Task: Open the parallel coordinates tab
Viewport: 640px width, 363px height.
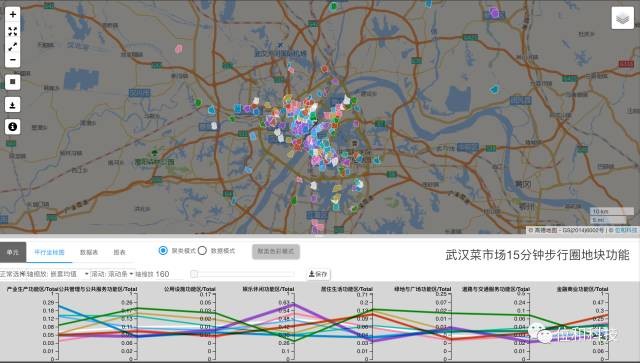Action: click(x=49, y=252)
